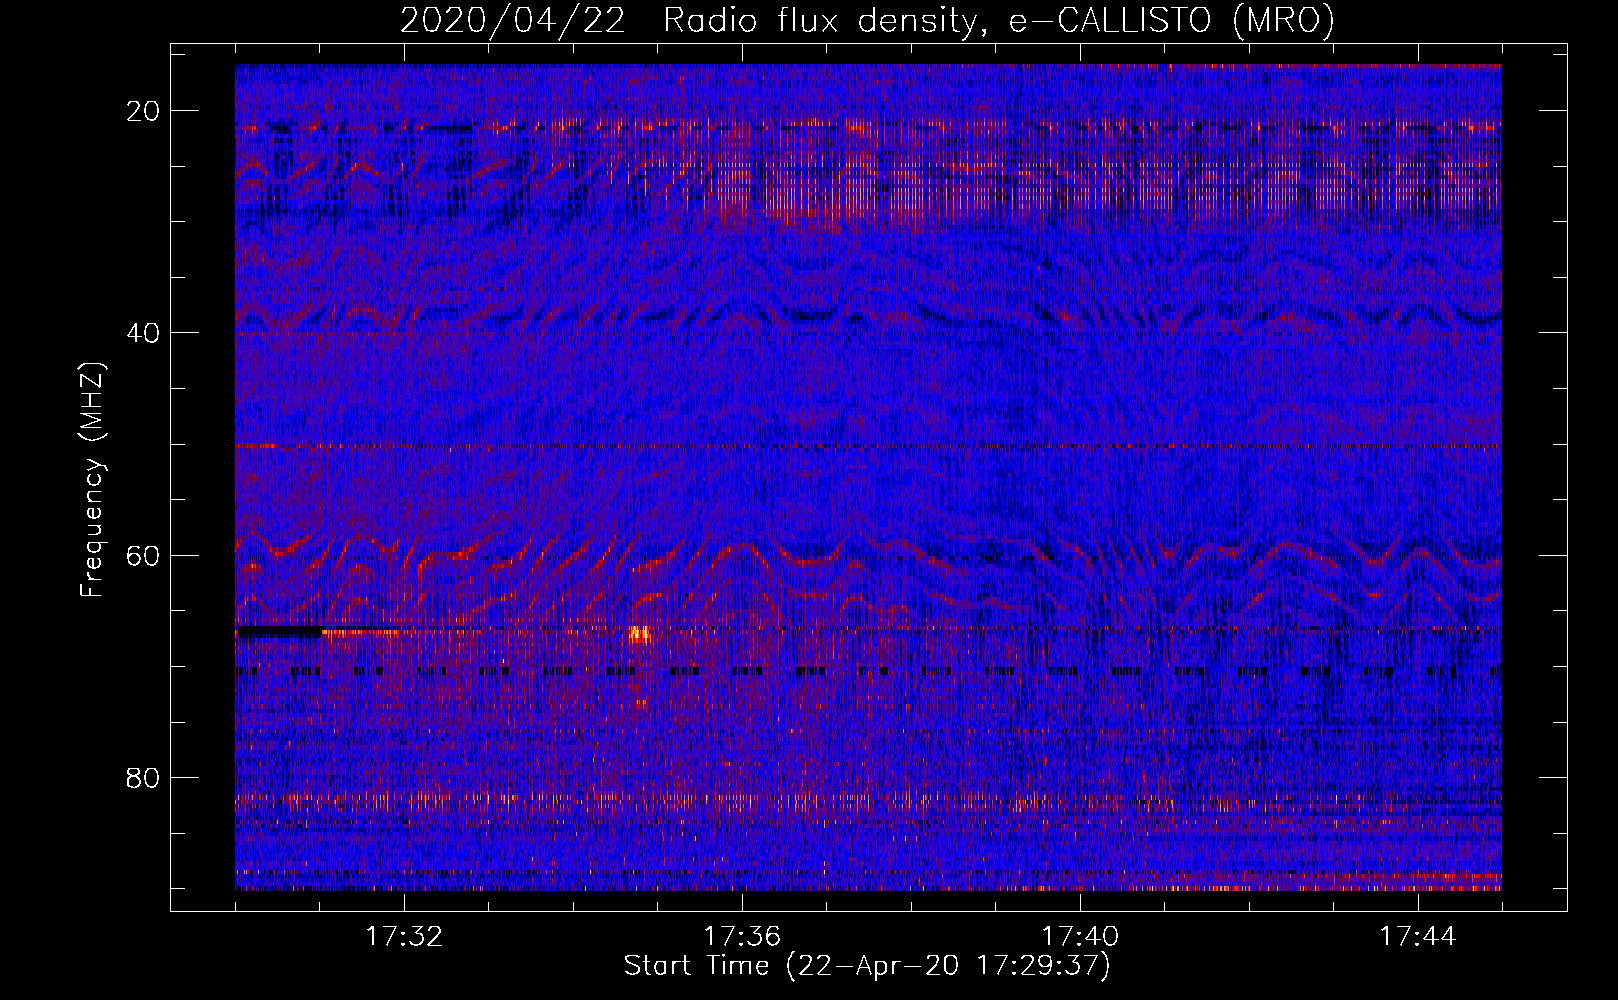The height and width of the screenshot is (1000, 1618).
Task: Click the 40 MHz frequency tick label
Action: coord(143,333)
